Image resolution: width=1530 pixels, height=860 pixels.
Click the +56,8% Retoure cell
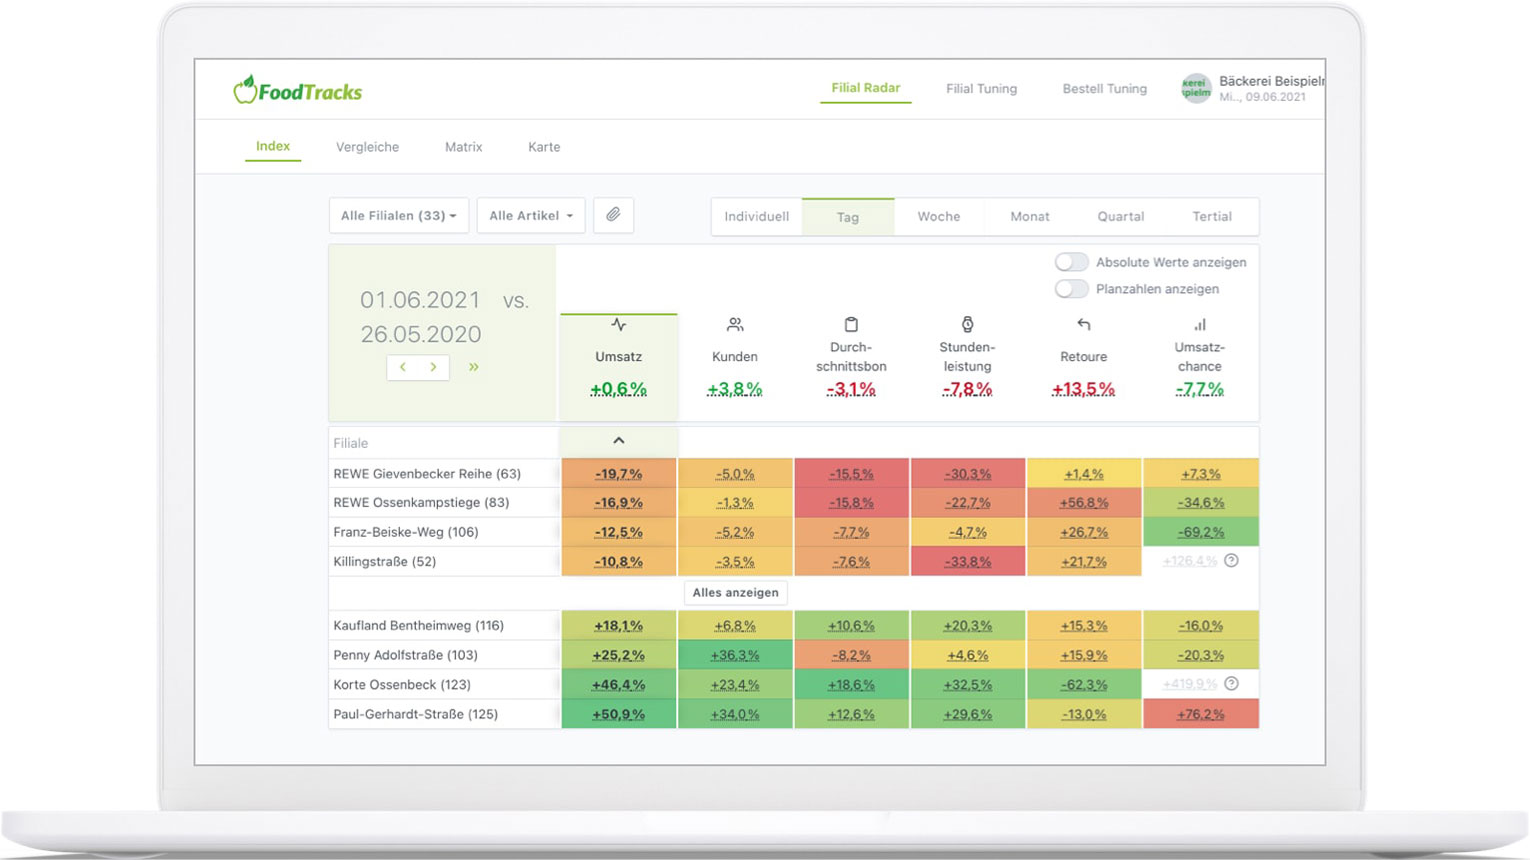coord(1084,503)
